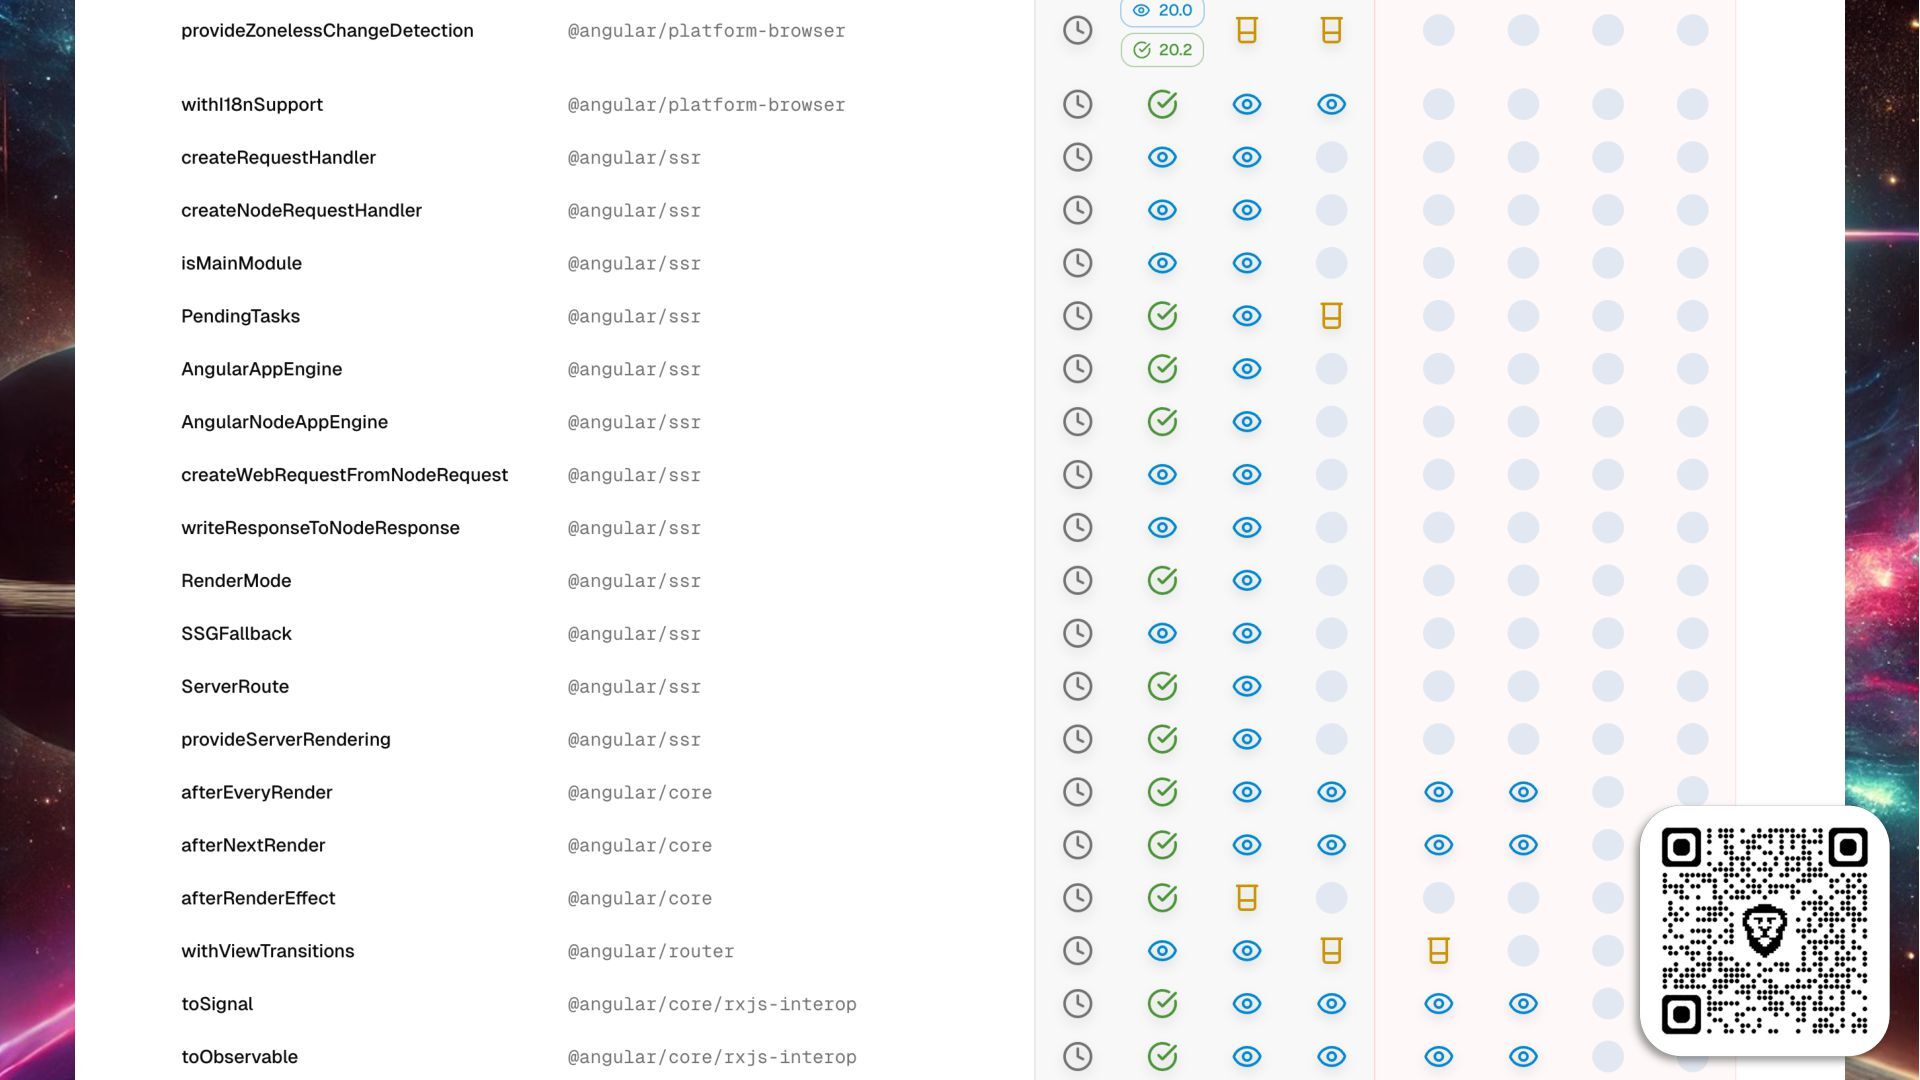This screenshot has height=1080, width=1920.
Task: Click the afterEveryRender API name
Action: click(256, 792)
